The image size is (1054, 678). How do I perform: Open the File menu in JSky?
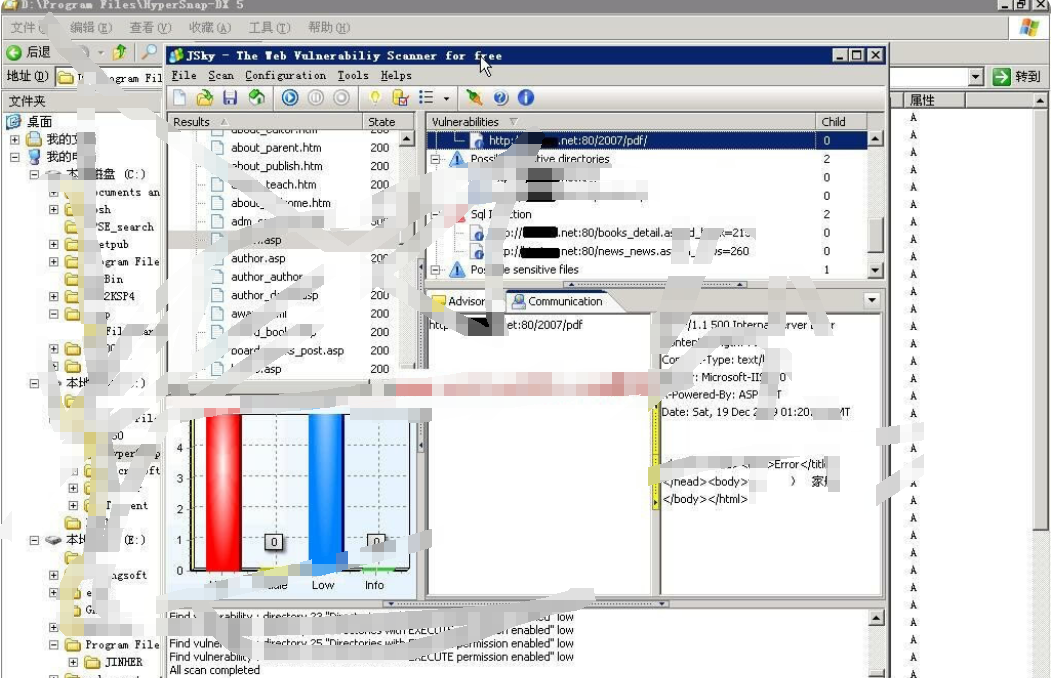184,75
